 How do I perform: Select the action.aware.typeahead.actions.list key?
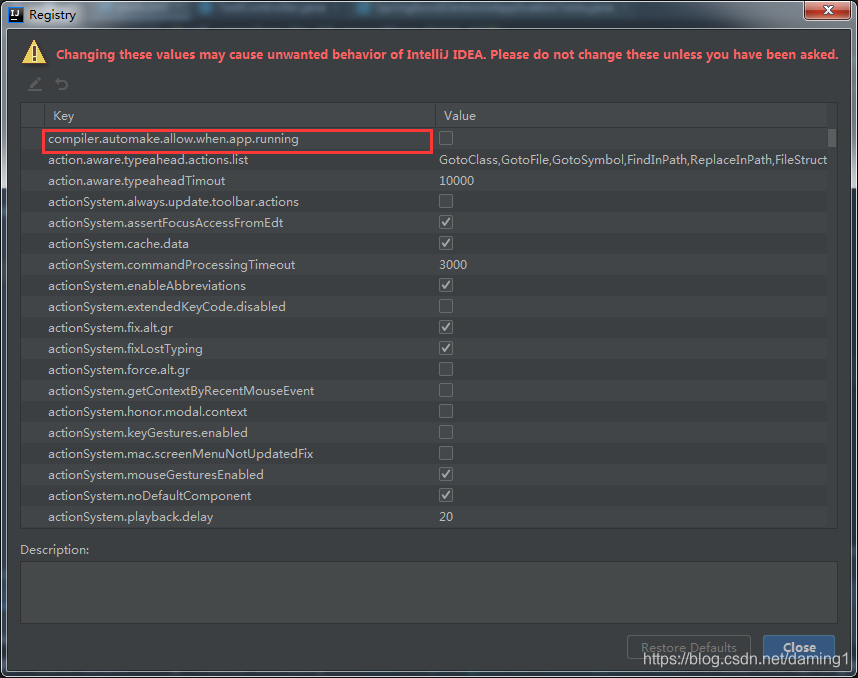click(x=148, y=160)
